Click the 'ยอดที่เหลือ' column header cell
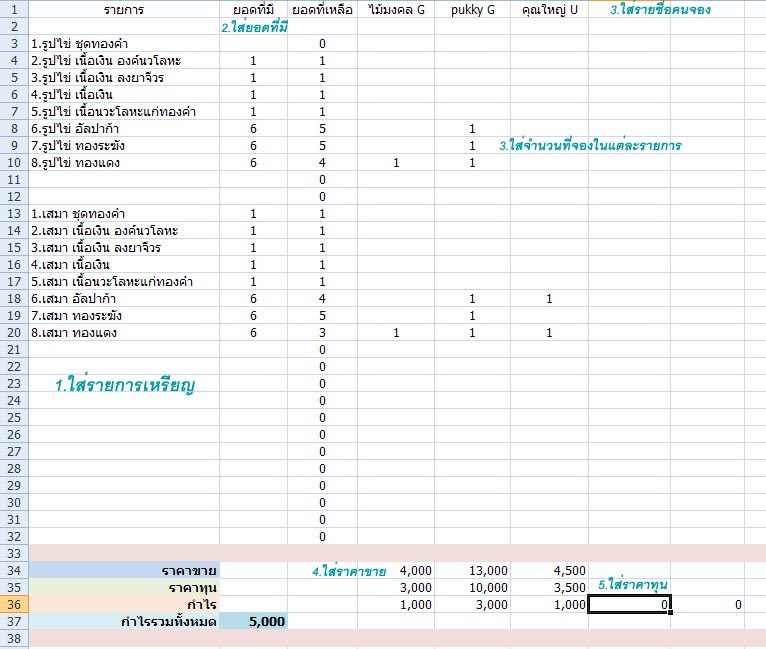Image resolution: width=766 pixels, height=649 pixels. pos(322,10)
